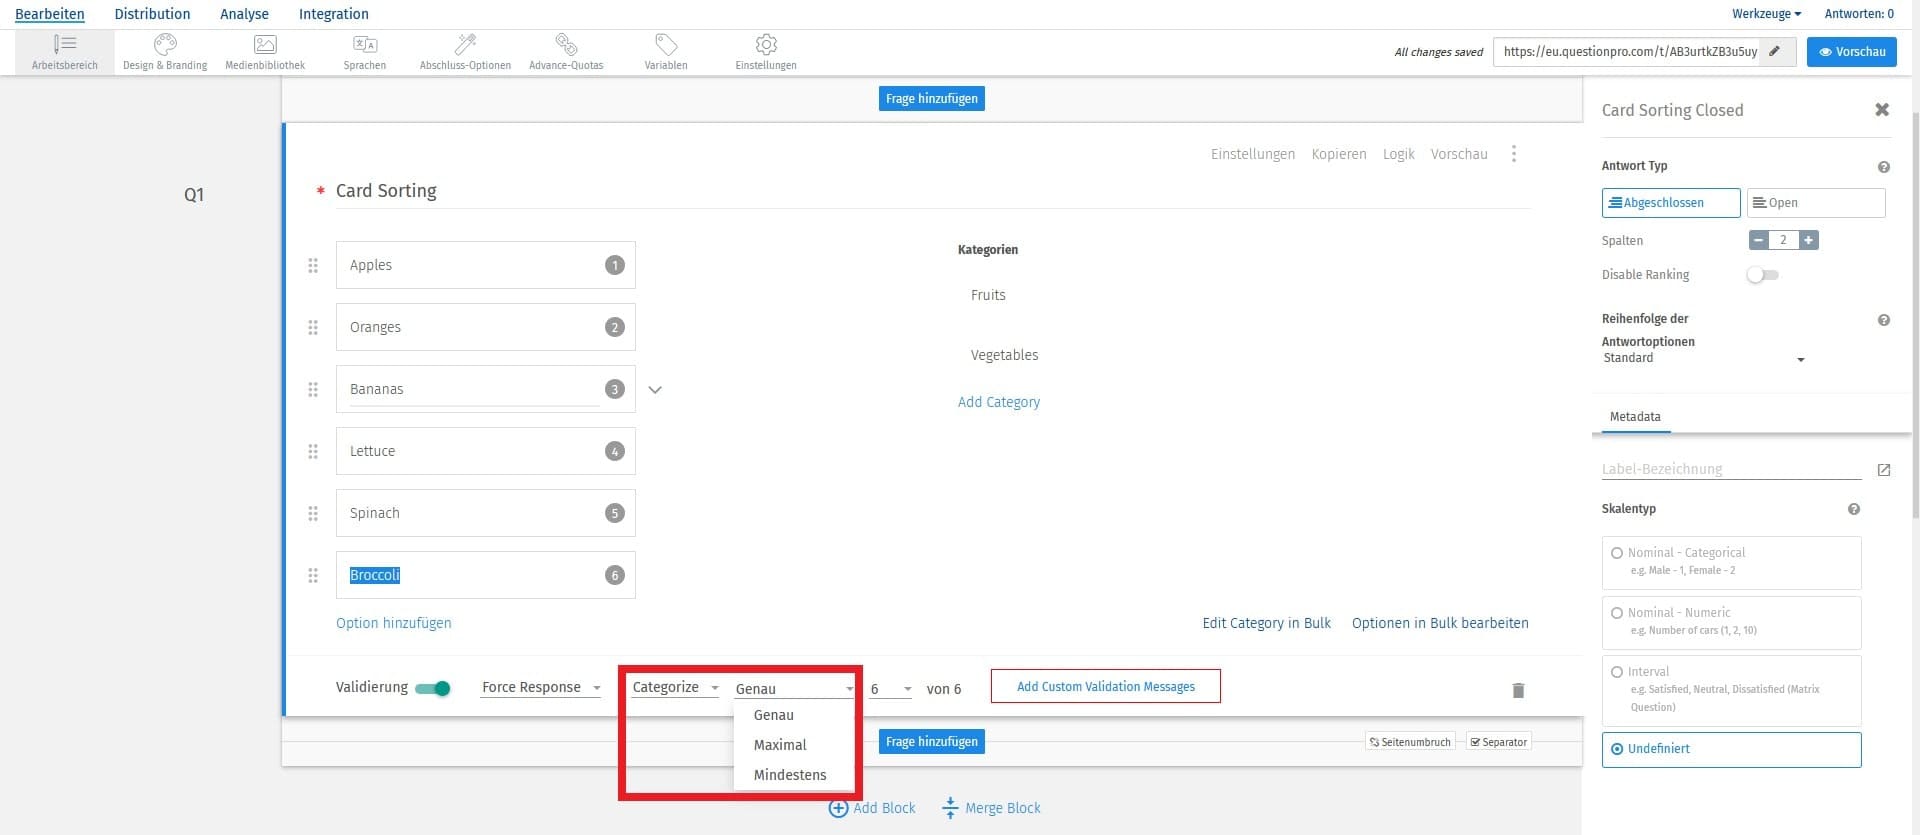The height and width of the screenshot is (835, 1920).
Task: Open the Medienbibliothek image icon
Action: [x=265, y=44]
